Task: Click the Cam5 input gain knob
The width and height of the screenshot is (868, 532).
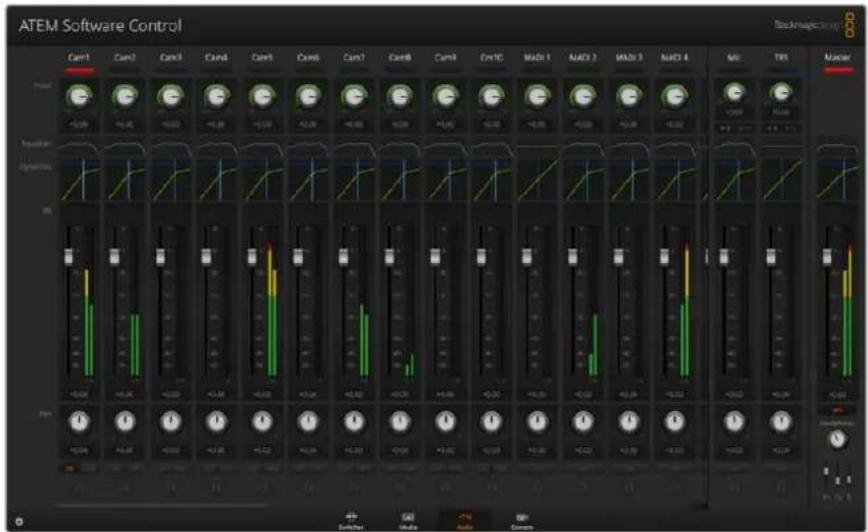Action: 262,96
